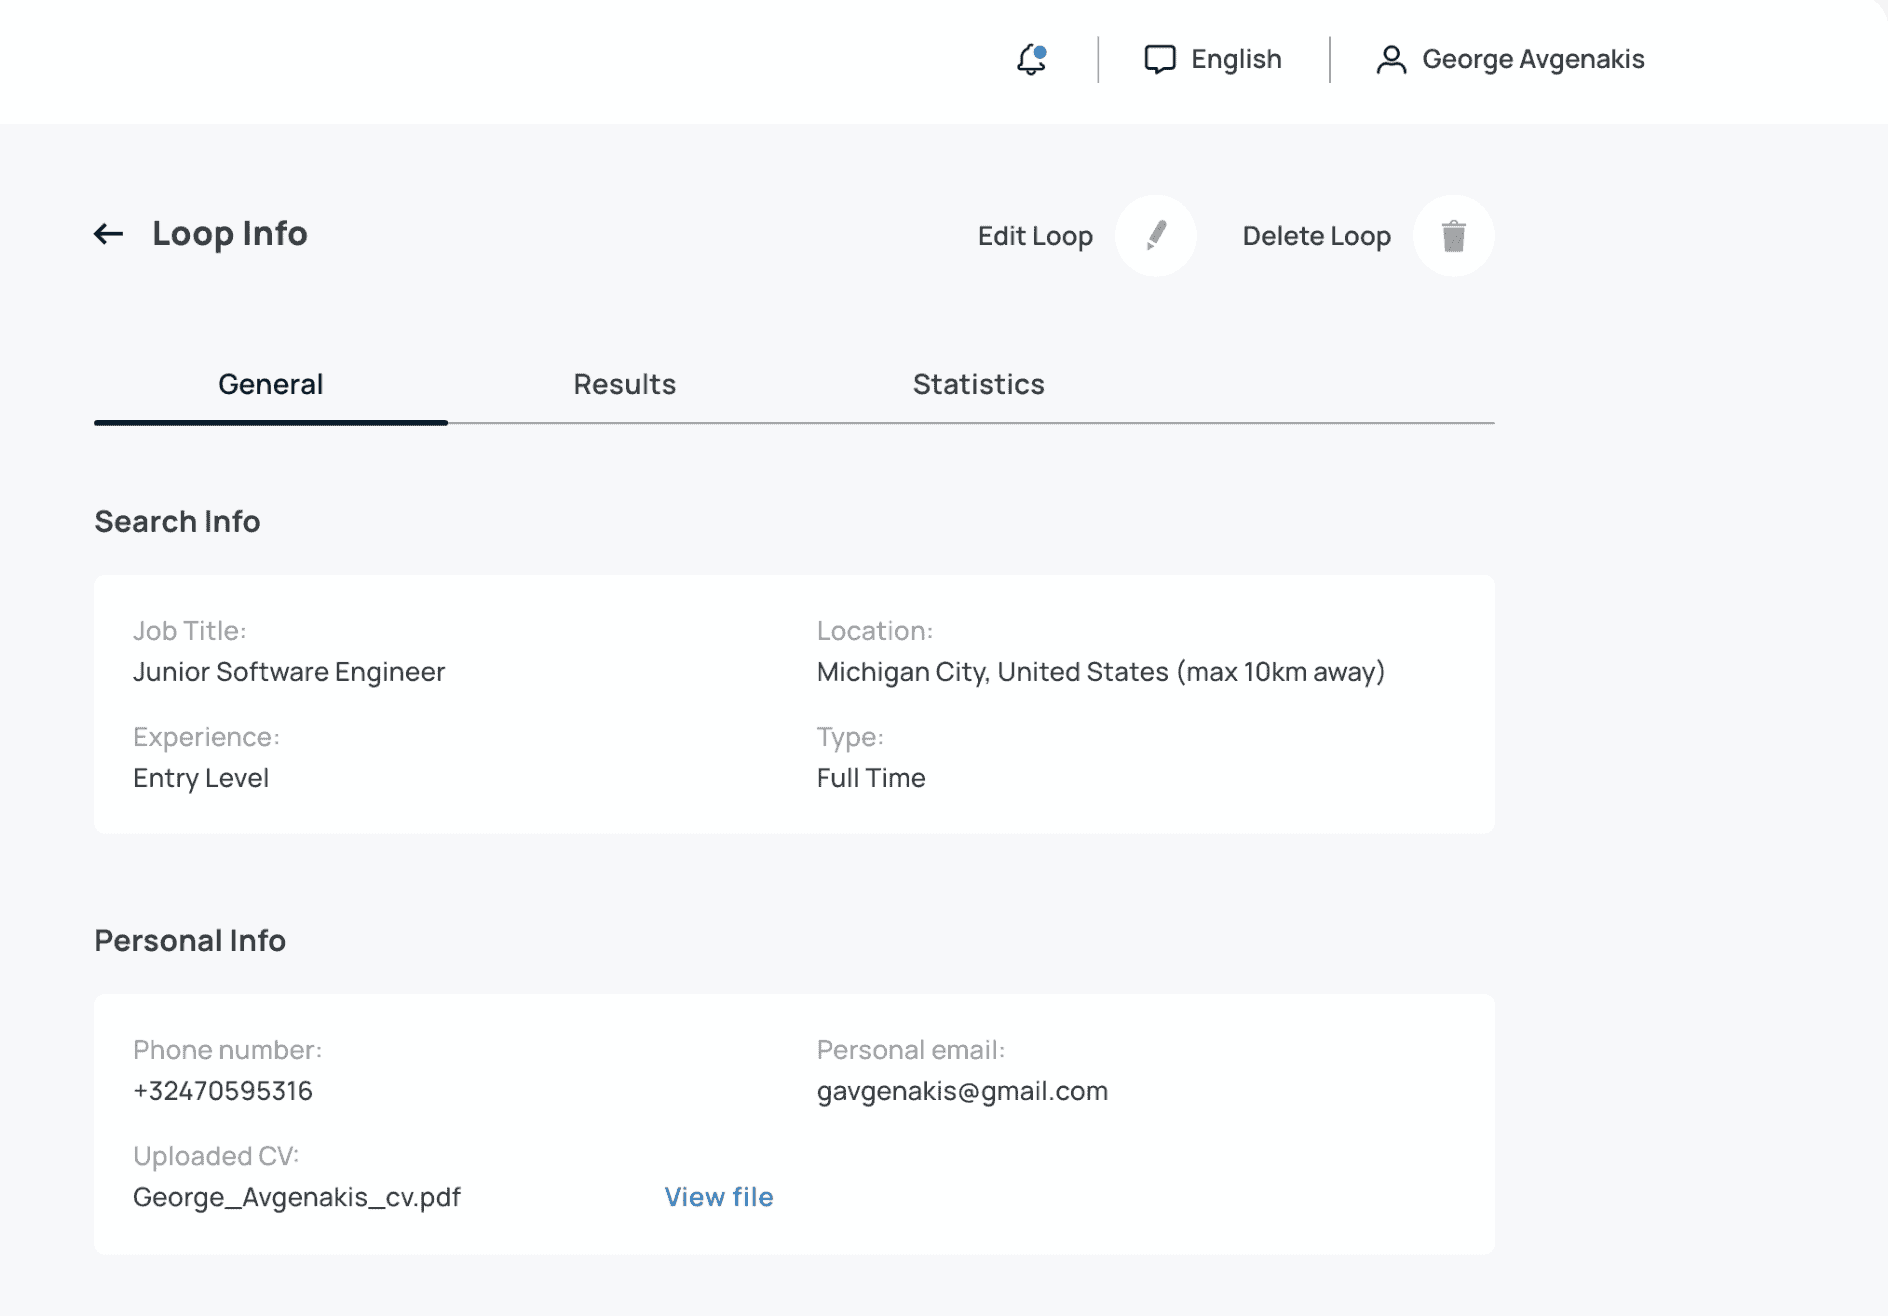Click the pencil edit icon

1155,236
